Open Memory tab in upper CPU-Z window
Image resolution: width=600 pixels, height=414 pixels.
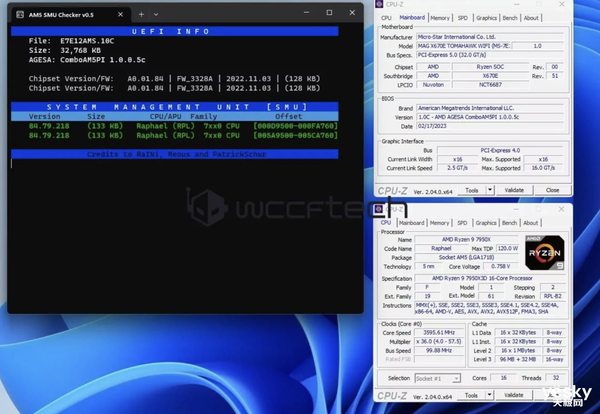tap(440, 18)
